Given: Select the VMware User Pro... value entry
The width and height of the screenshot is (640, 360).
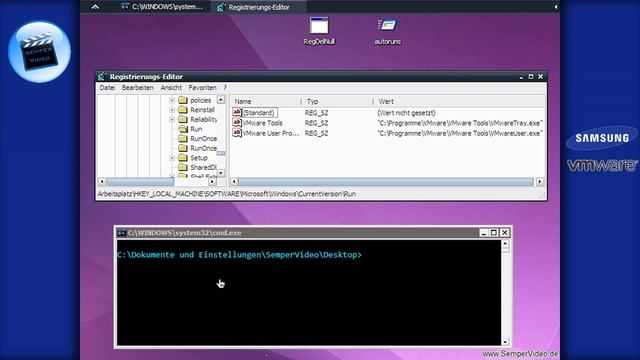Looking at the screenshot, I should point(271,133).
